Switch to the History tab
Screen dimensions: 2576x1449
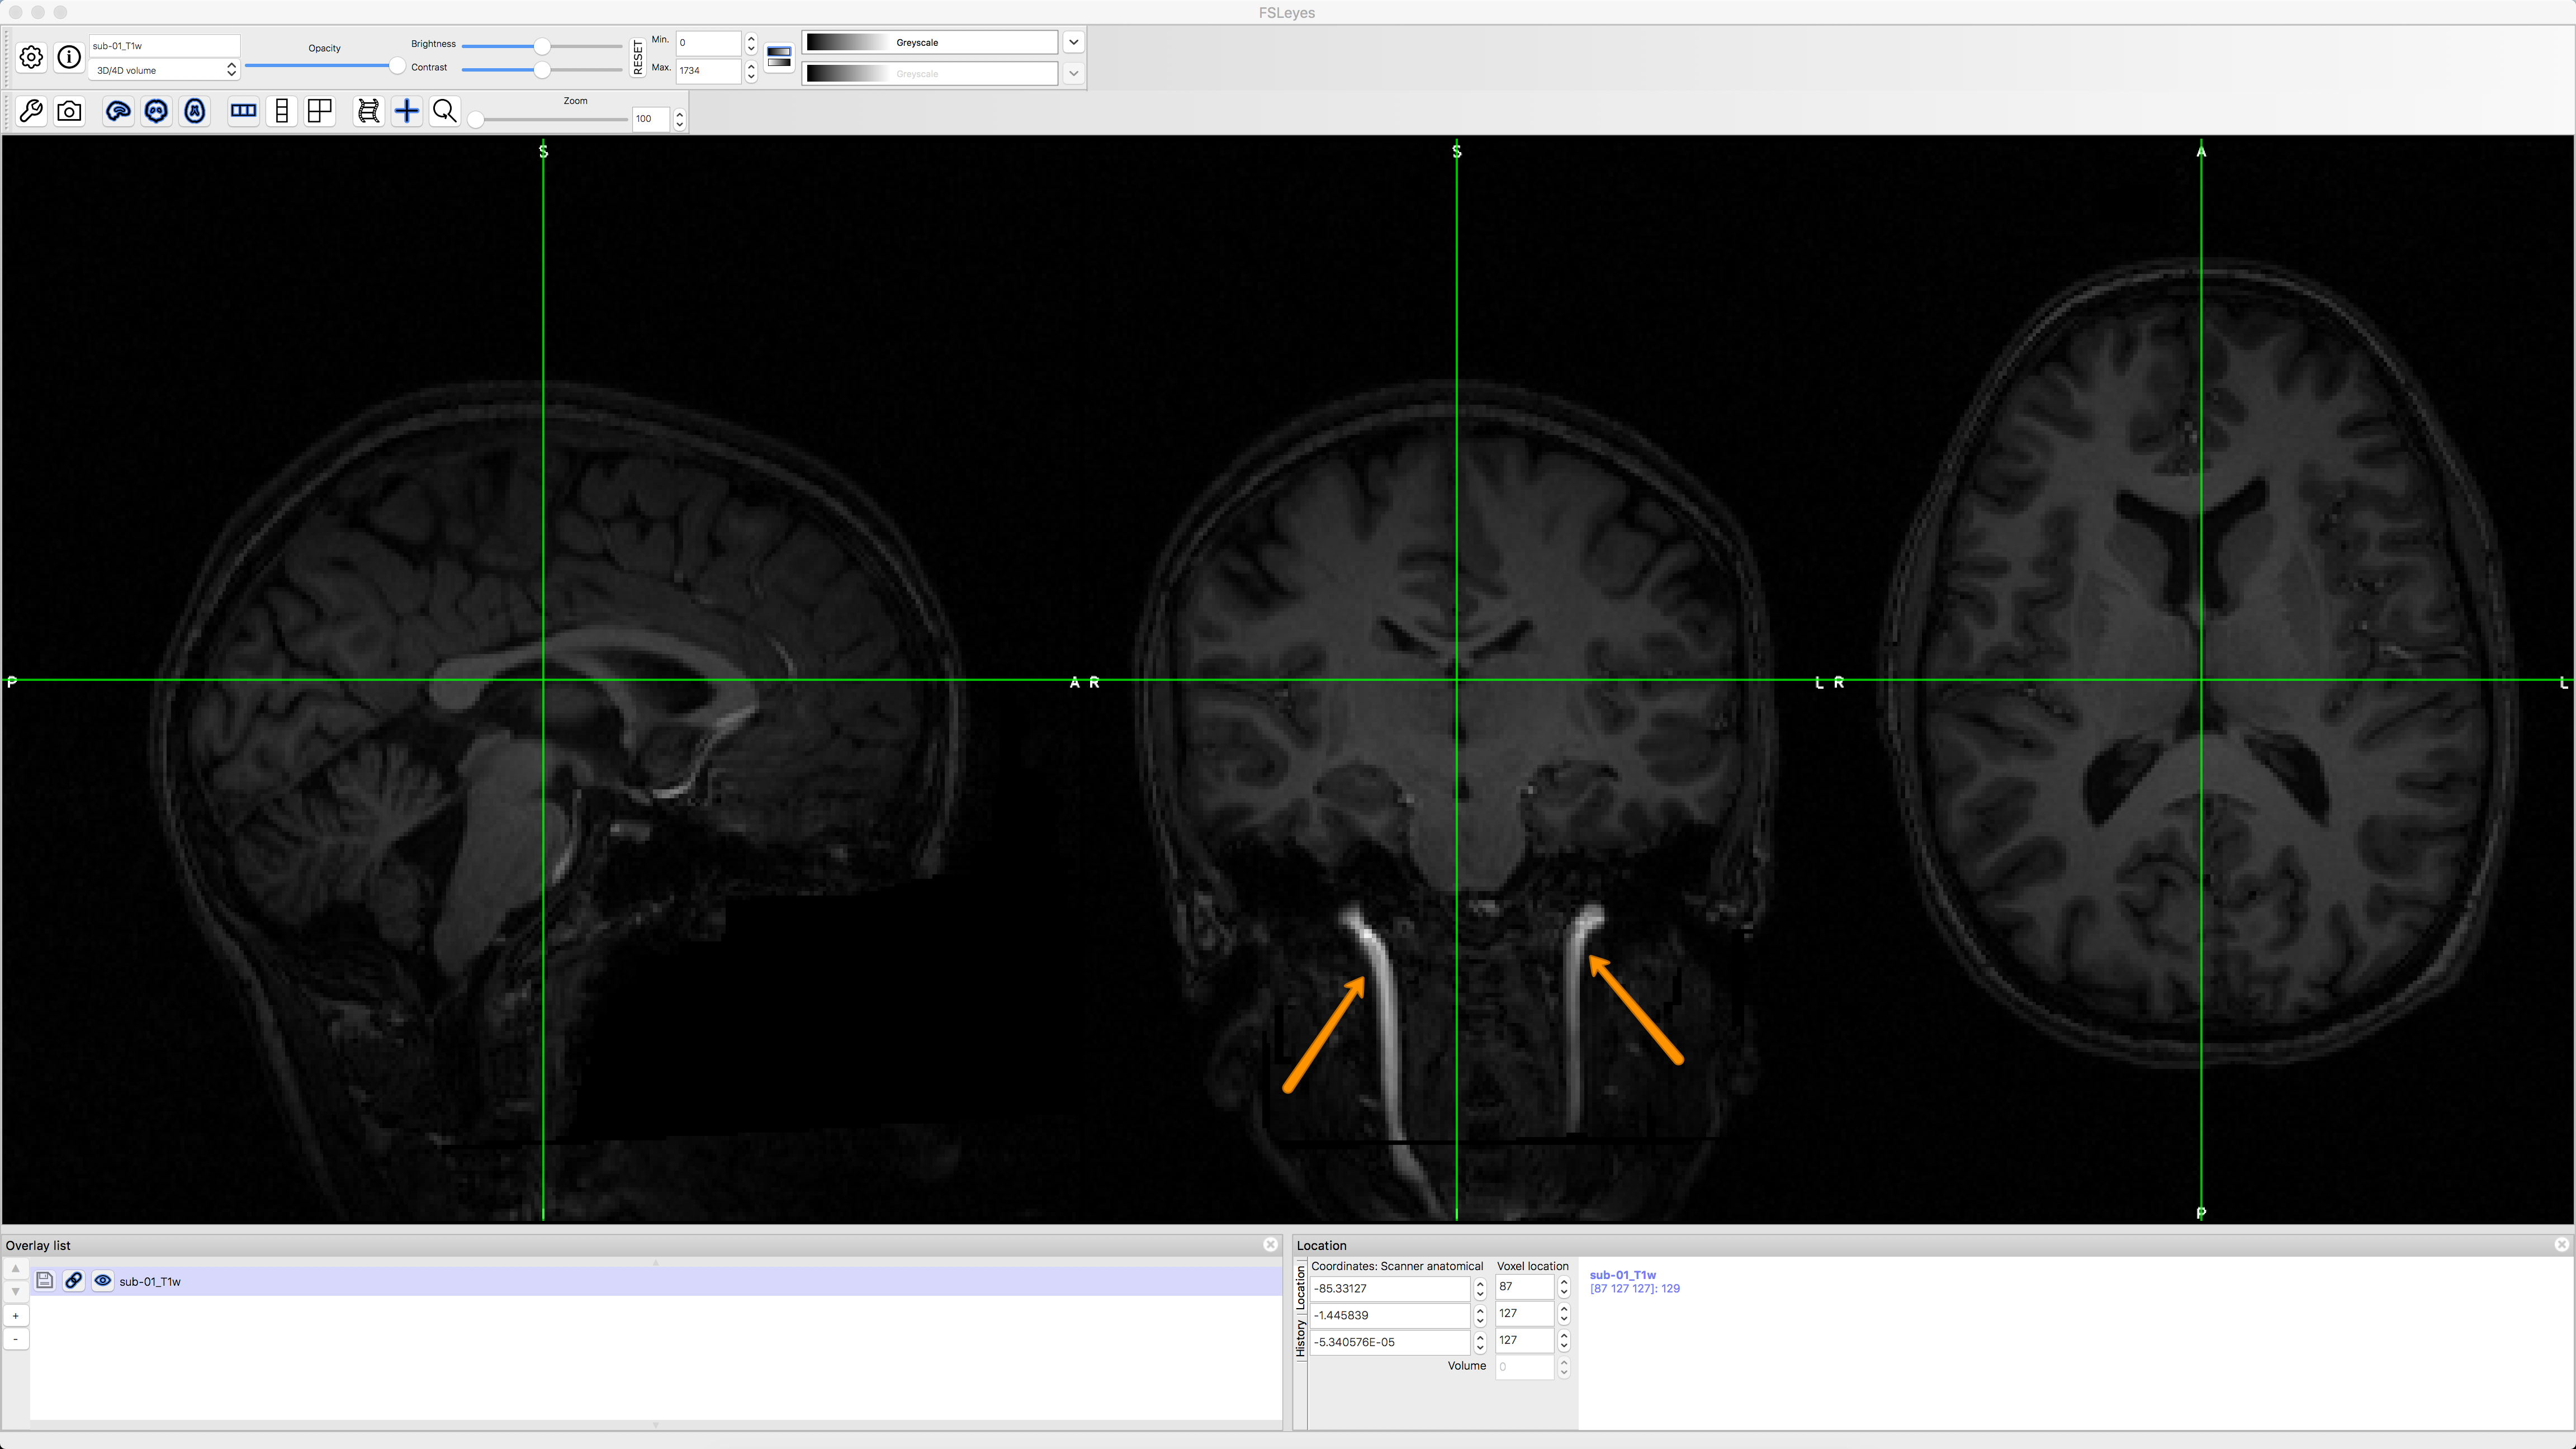1300,1339
